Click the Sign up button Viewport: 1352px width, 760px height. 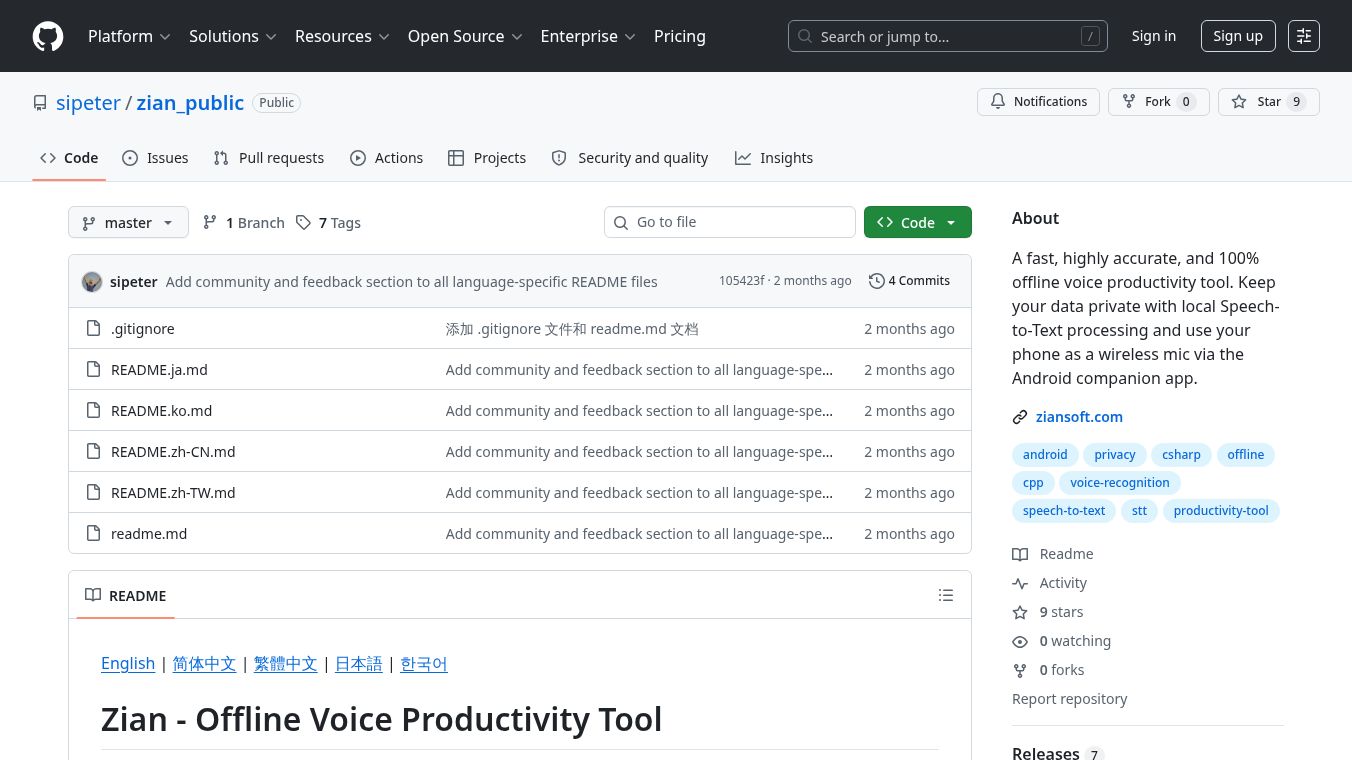[x=1238, y=36]
